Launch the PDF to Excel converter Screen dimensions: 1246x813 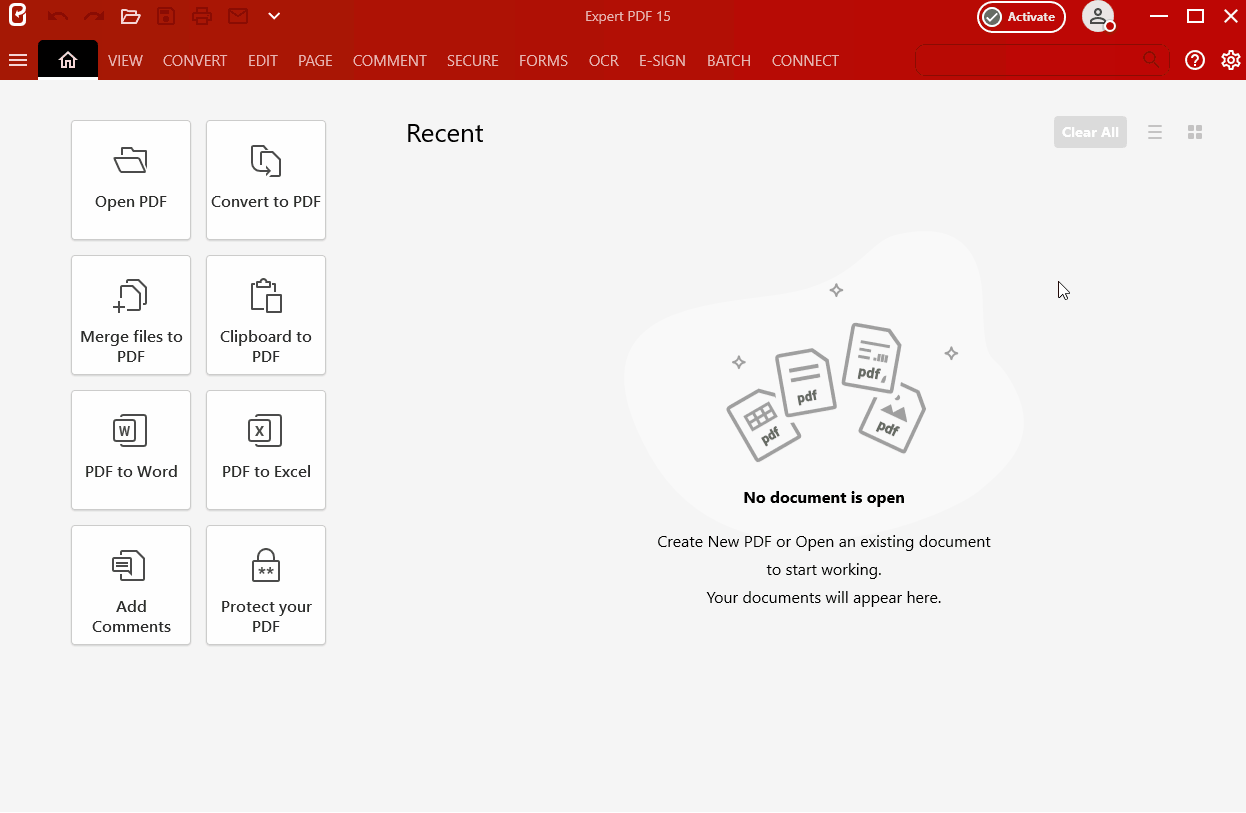[266, 450]
